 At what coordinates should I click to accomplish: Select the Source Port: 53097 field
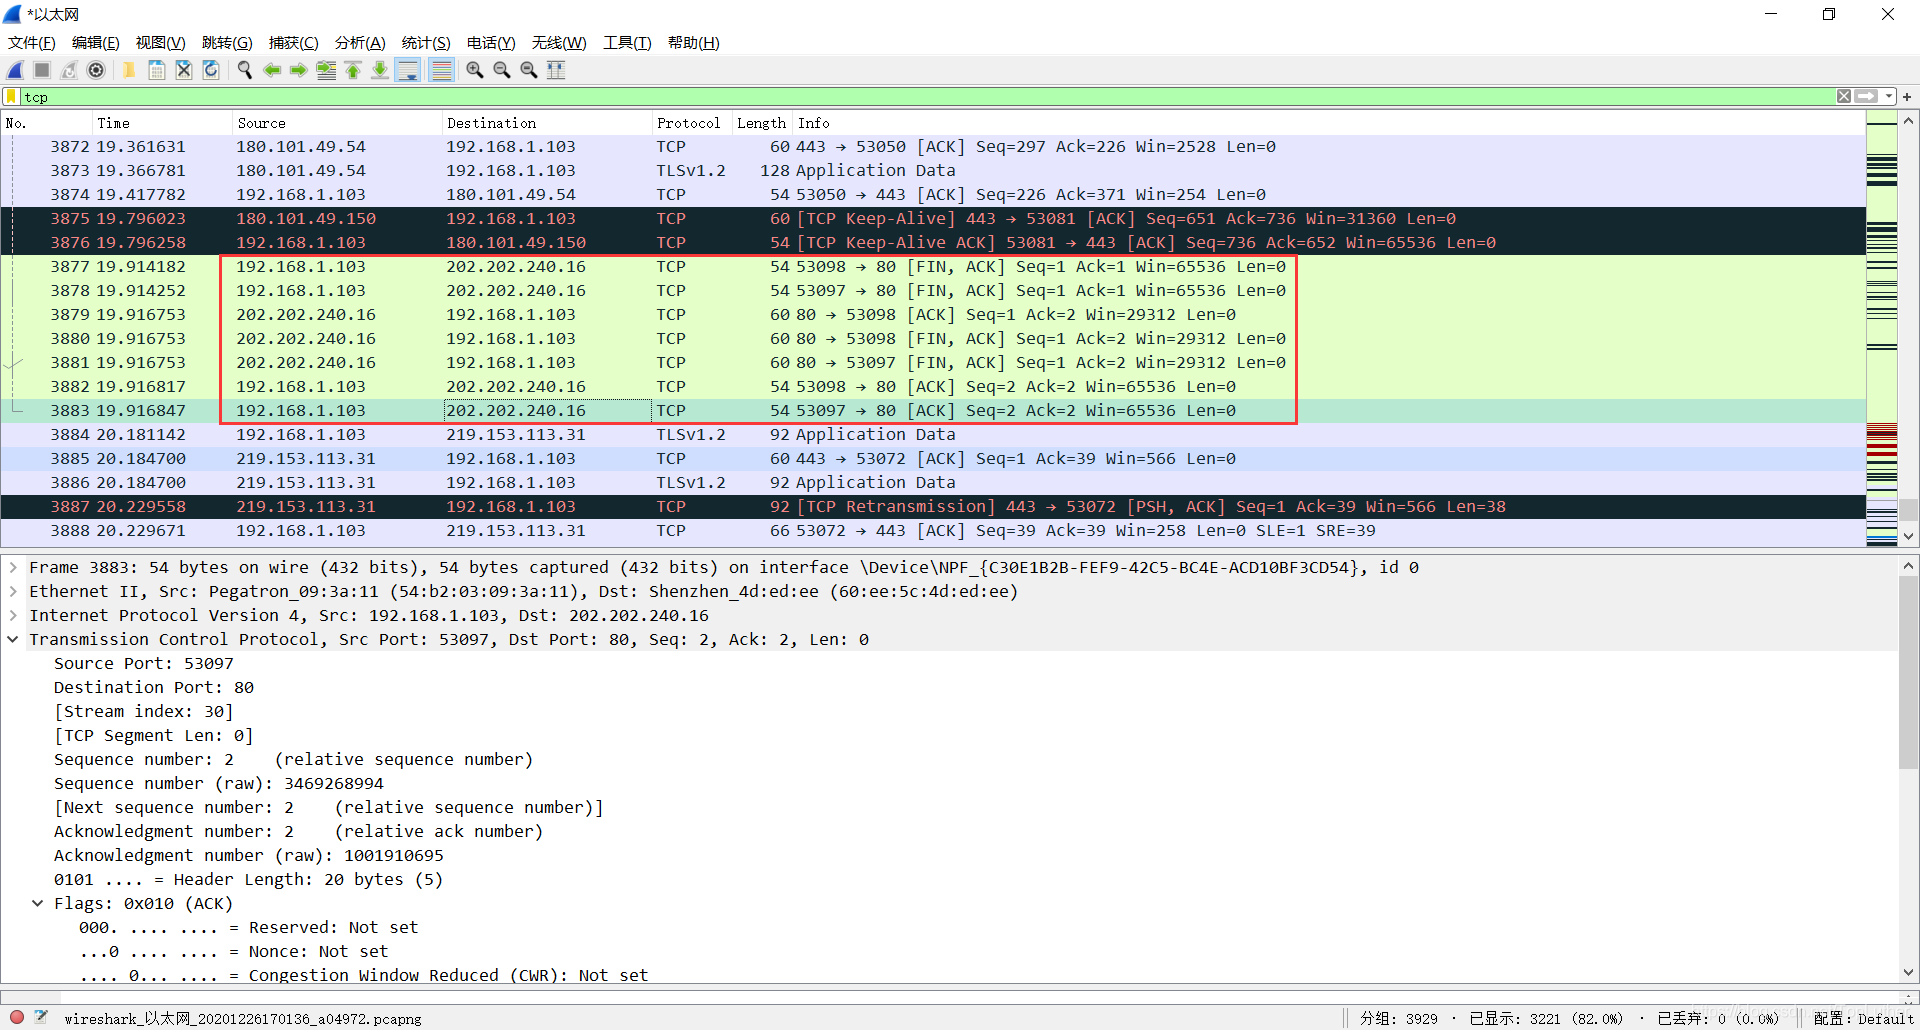[x=144, y=663]
